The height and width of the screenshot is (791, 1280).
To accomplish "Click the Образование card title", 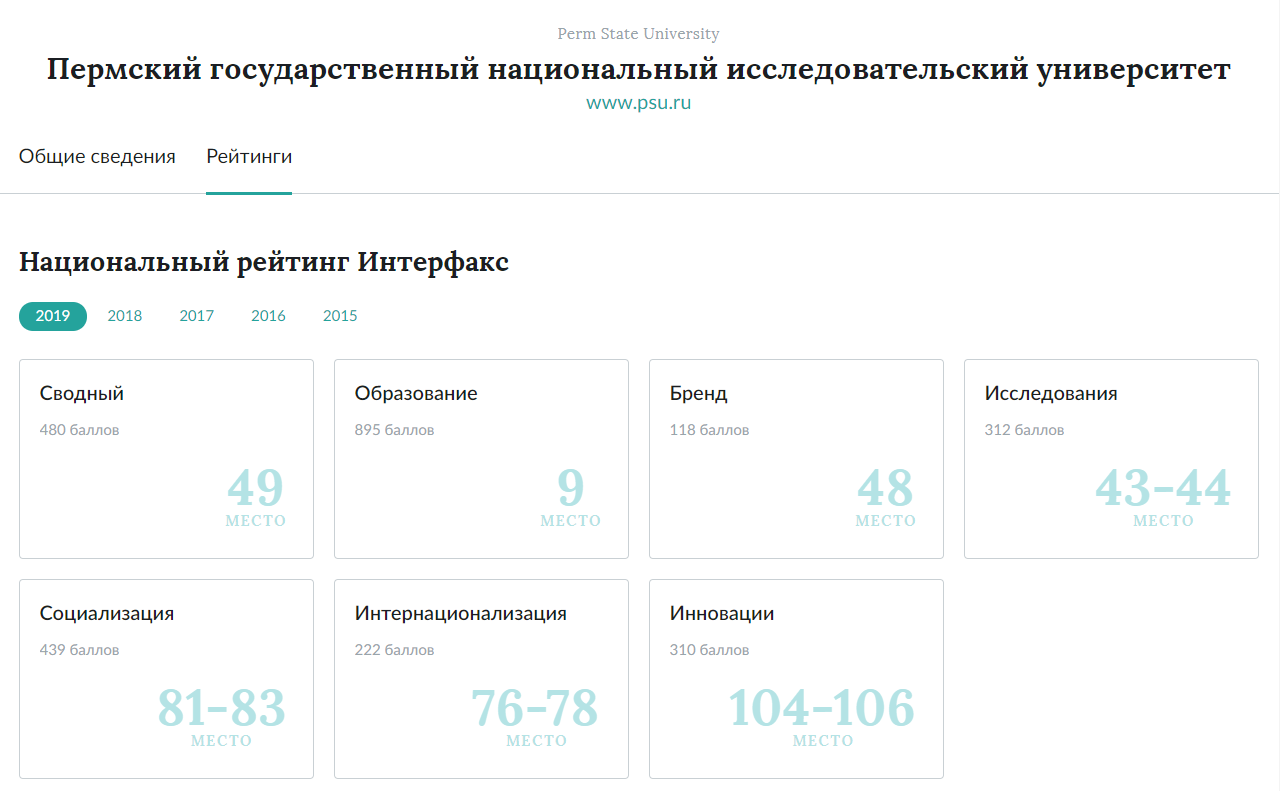I will click(416, 393).
